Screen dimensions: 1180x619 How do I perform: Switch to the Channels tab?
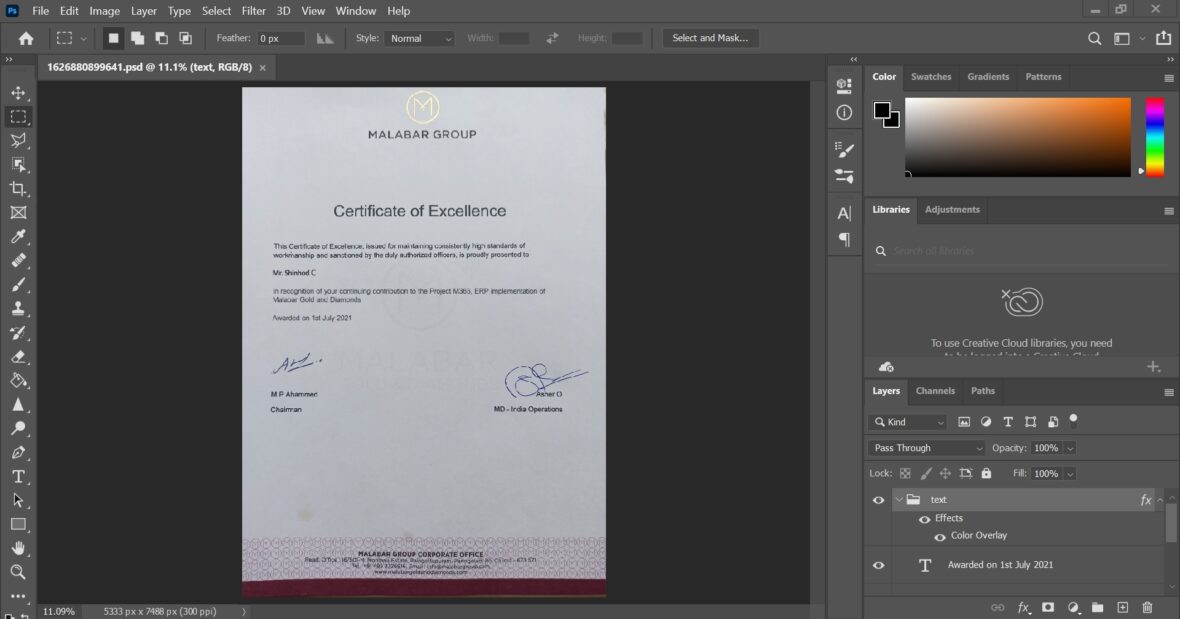tap(934, 391)
